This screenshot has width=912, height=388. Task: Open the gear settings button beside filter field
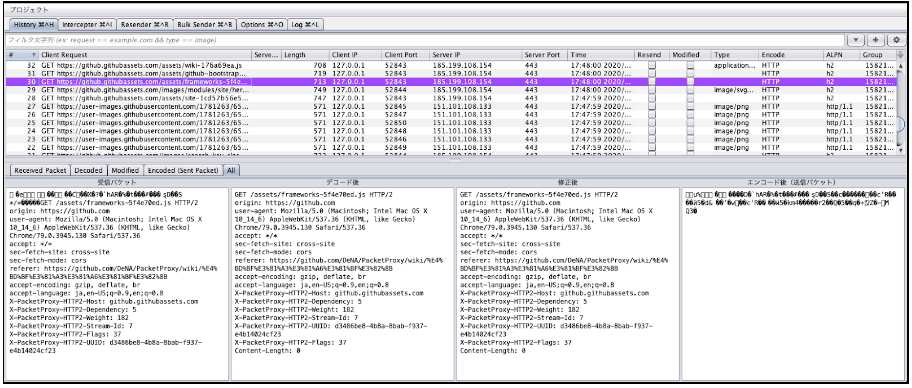tap(896, 40)
